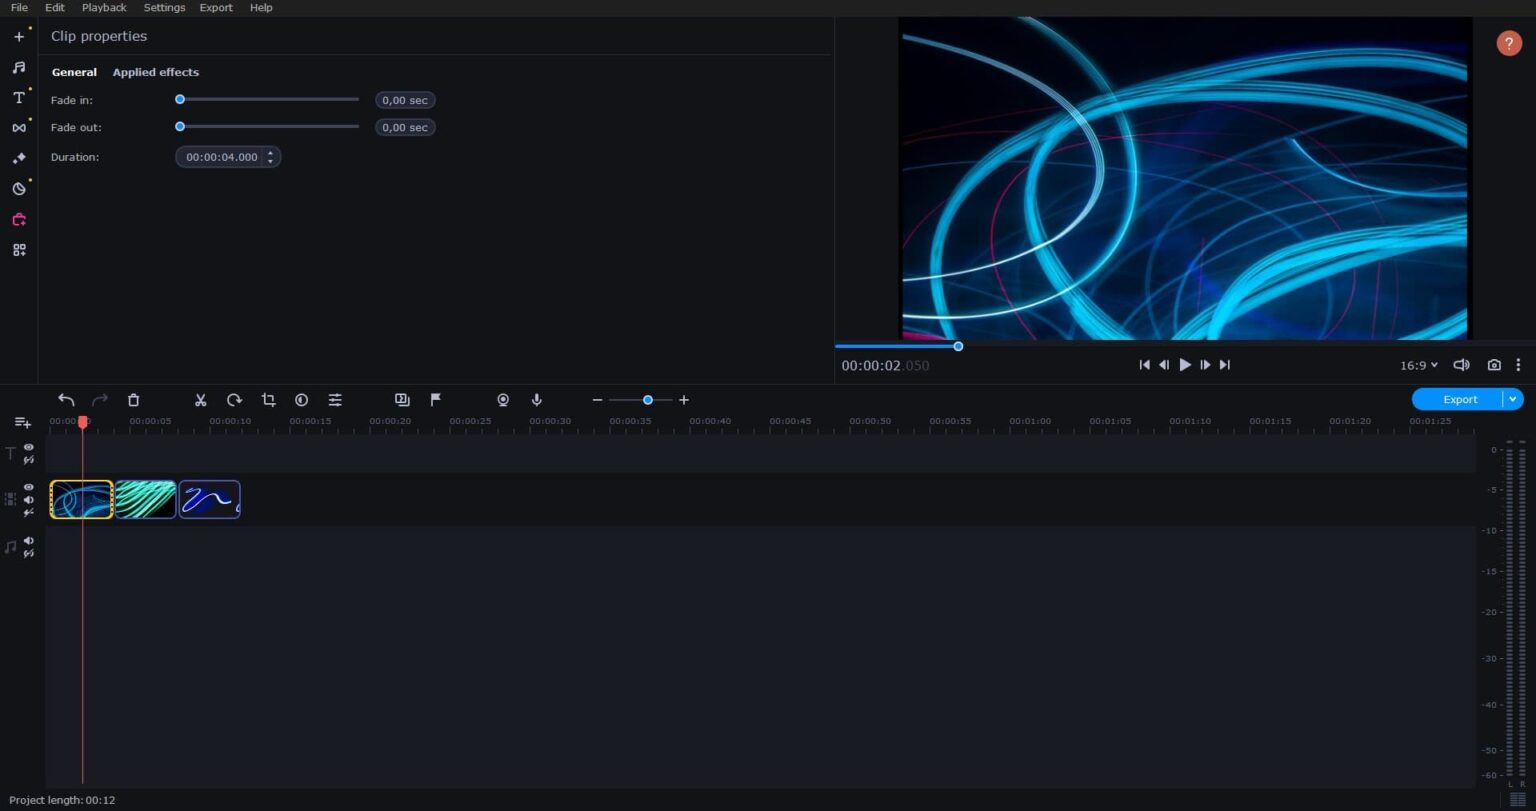Open the 16:9 aspect ratio dropdown
The image size is (1536, 811).
click(x=1417, y=365)
